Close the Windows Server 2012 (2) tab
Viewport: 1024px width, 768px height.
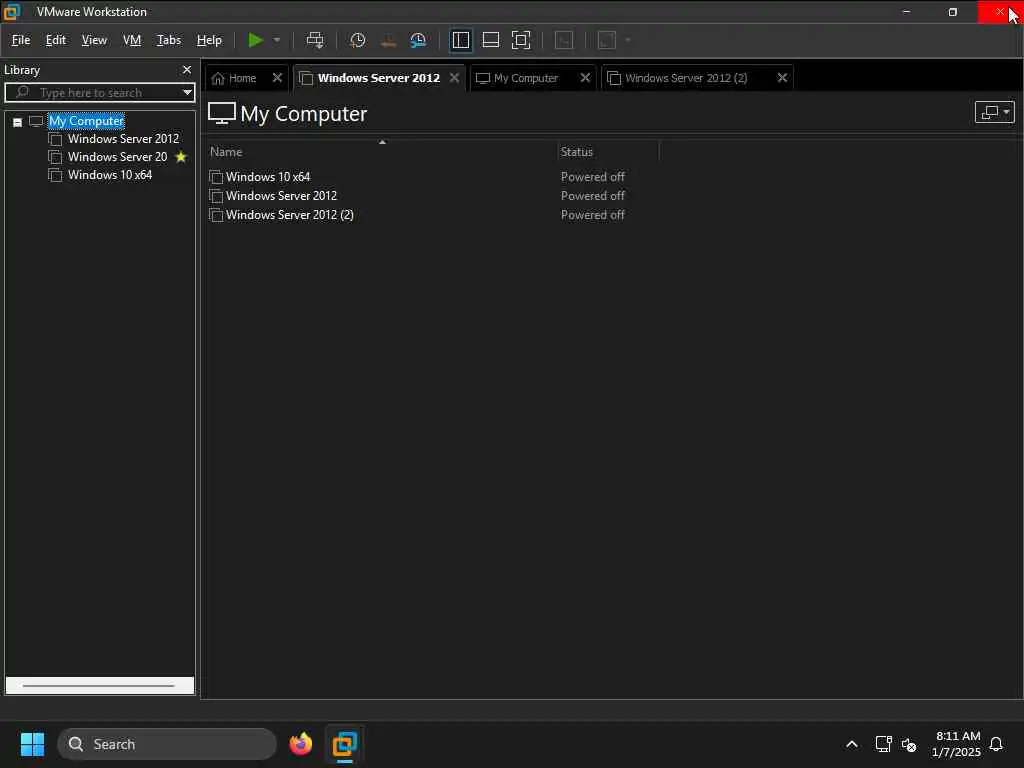click(782, 78)
